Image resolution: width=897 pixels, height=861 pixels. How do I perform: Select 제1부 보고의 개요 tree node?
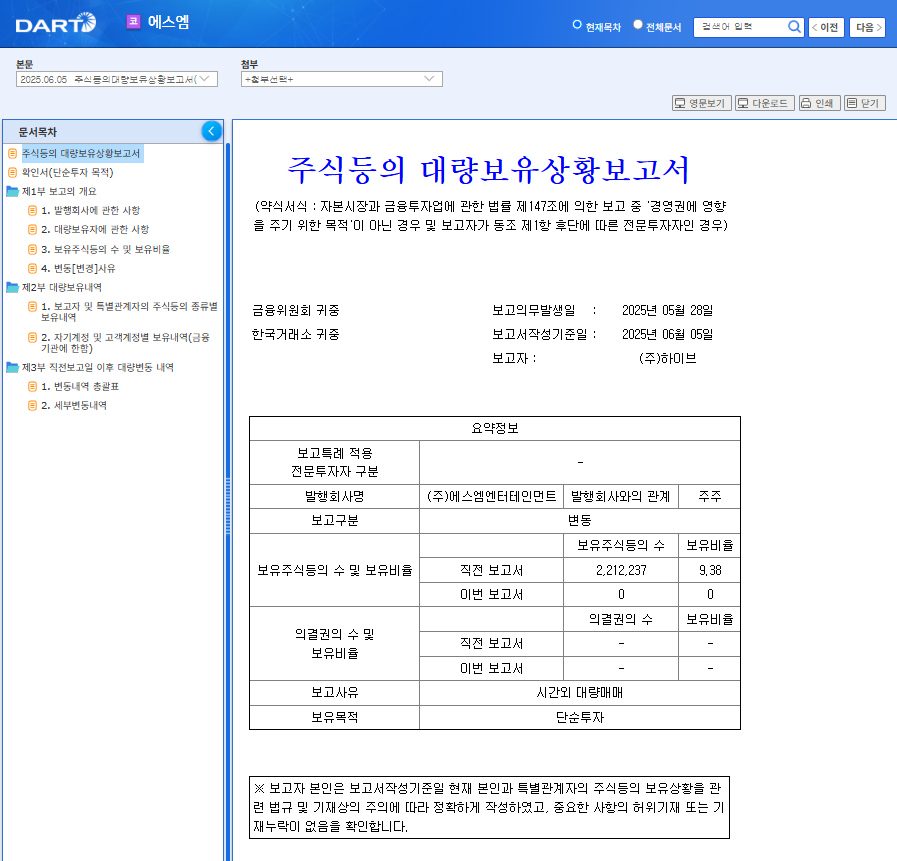coord(59,191)
